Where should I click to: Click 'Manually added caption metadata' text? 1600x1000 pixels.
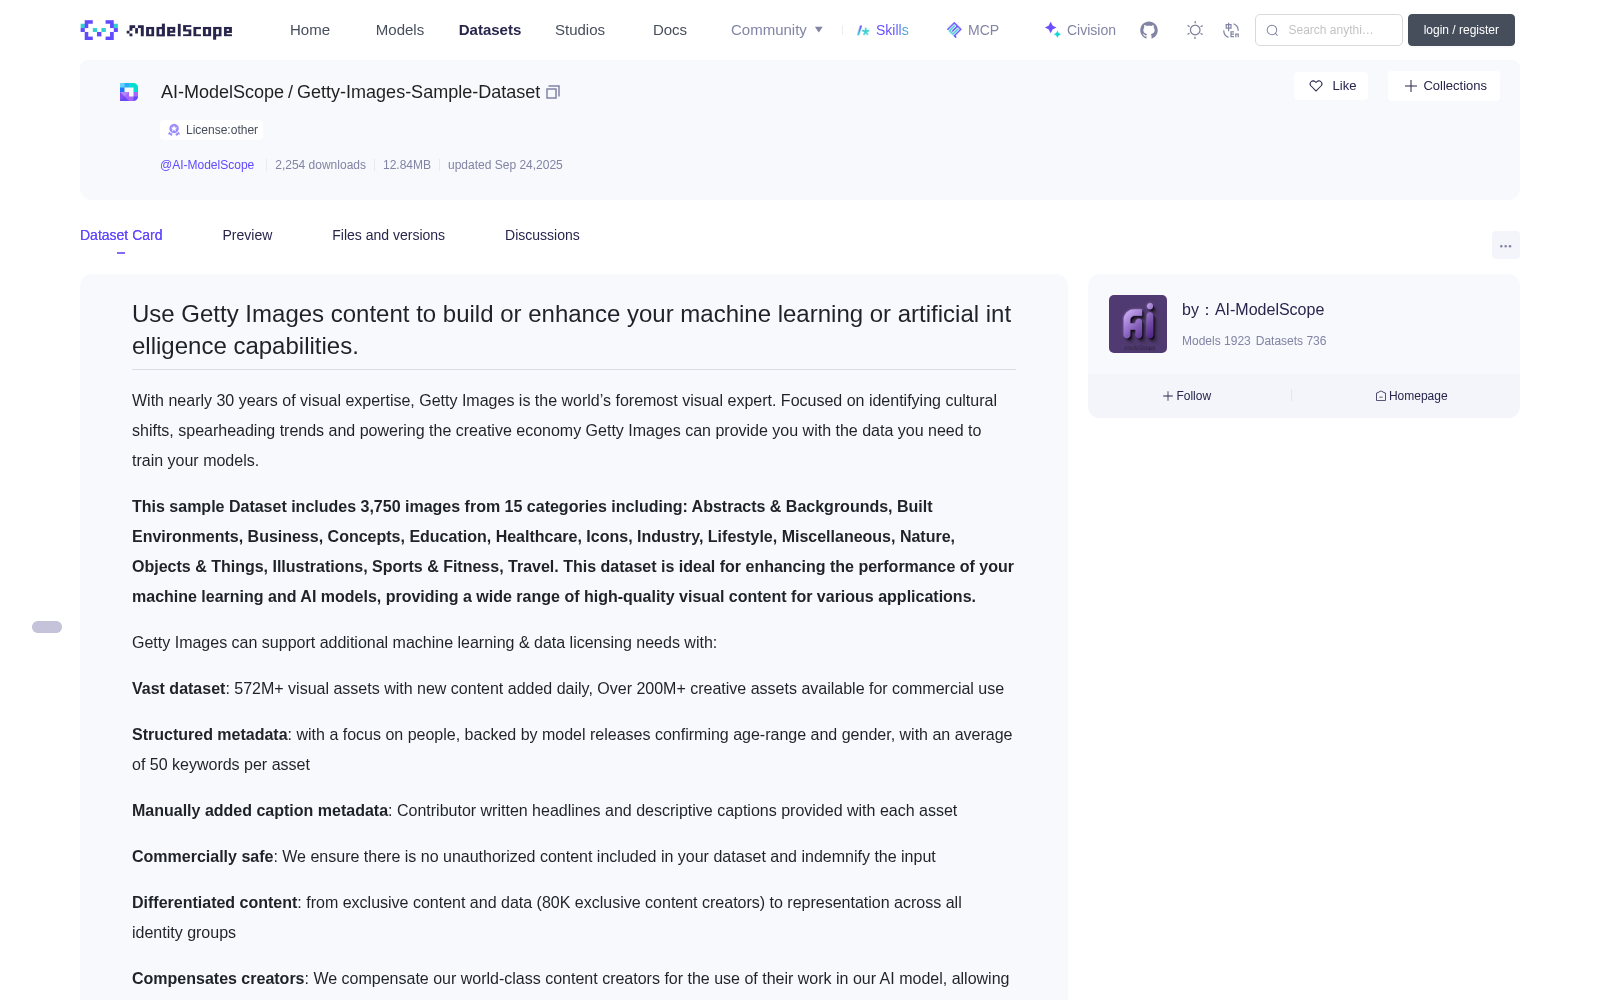(260, 810)
